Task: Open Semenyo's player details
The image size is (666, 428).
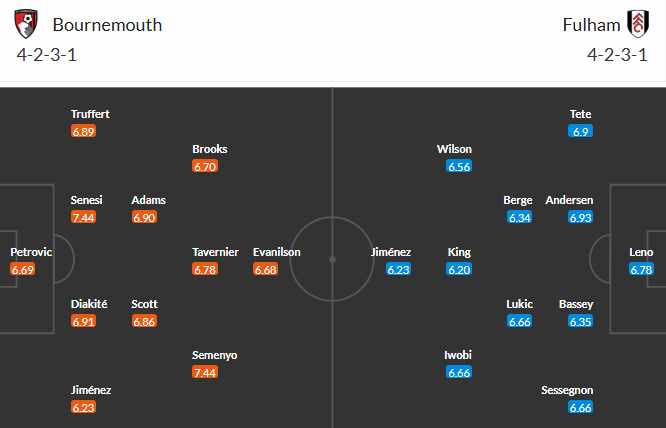Action: tap(214, 355)
